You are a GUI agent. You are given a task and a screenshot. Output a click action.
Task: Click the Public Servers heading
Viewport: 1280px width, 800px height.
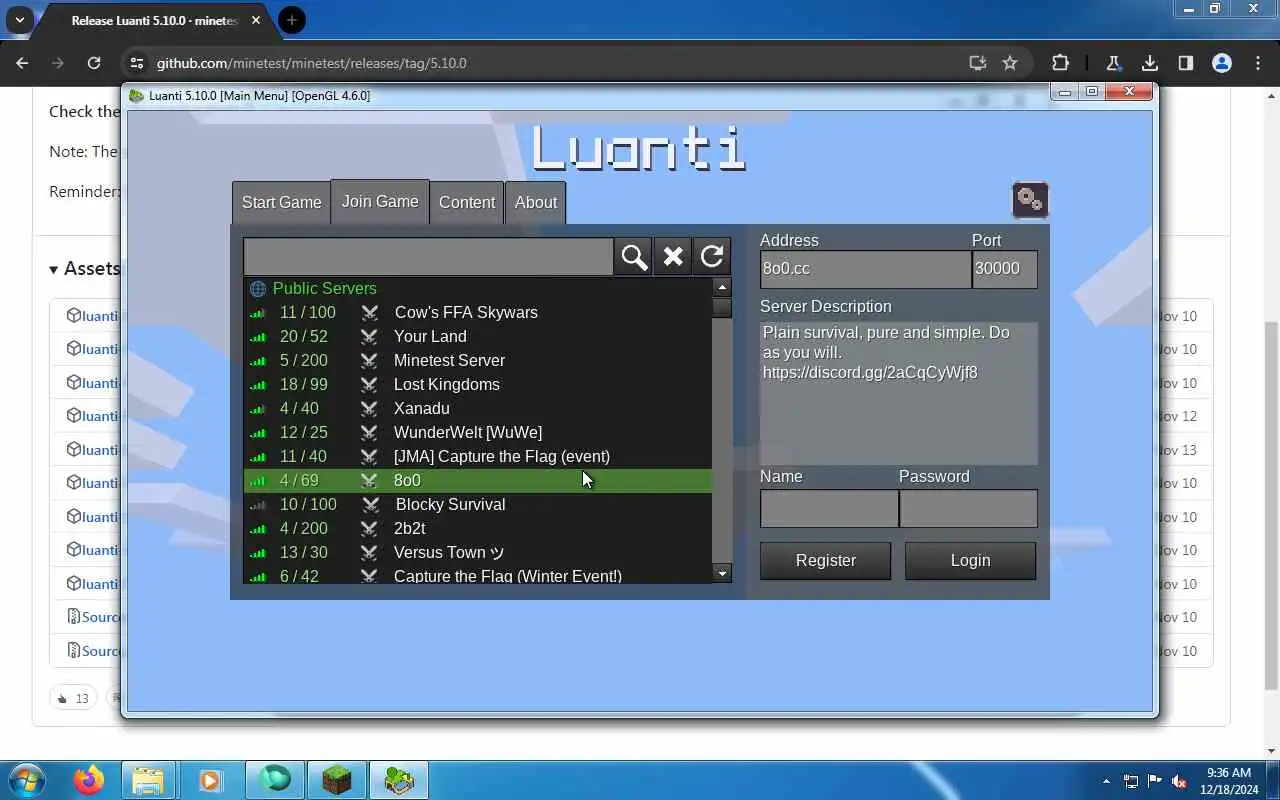coord(324,289)
